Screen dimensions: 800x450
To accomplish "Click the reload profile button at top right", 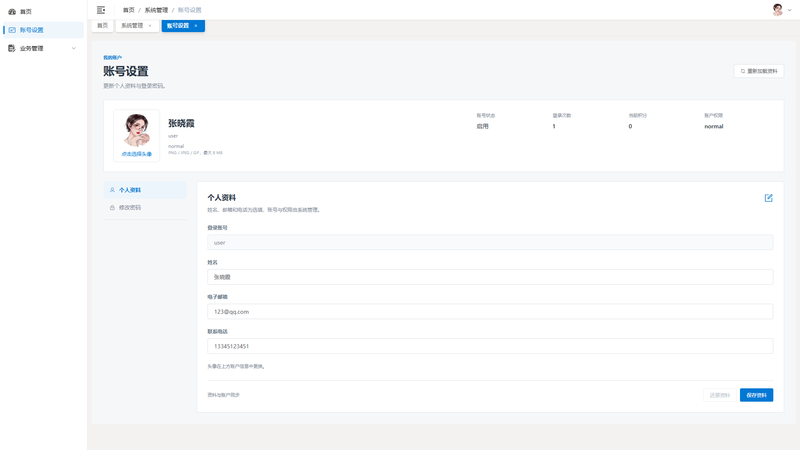I will 759,71.
